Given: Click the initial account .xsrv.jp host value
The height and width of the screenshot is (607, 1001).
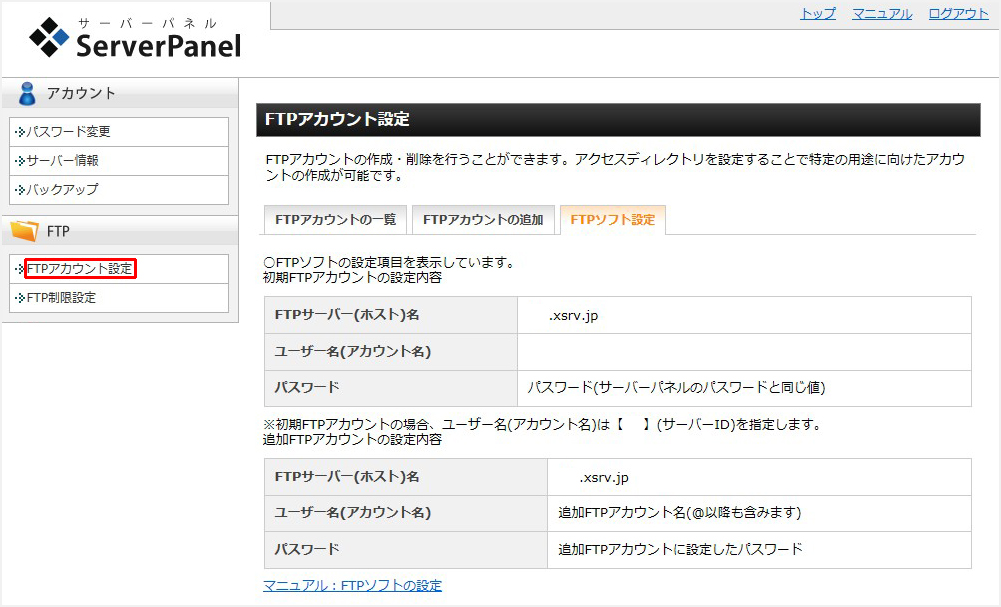Looking at the screenshot, I should click(573, 315).
